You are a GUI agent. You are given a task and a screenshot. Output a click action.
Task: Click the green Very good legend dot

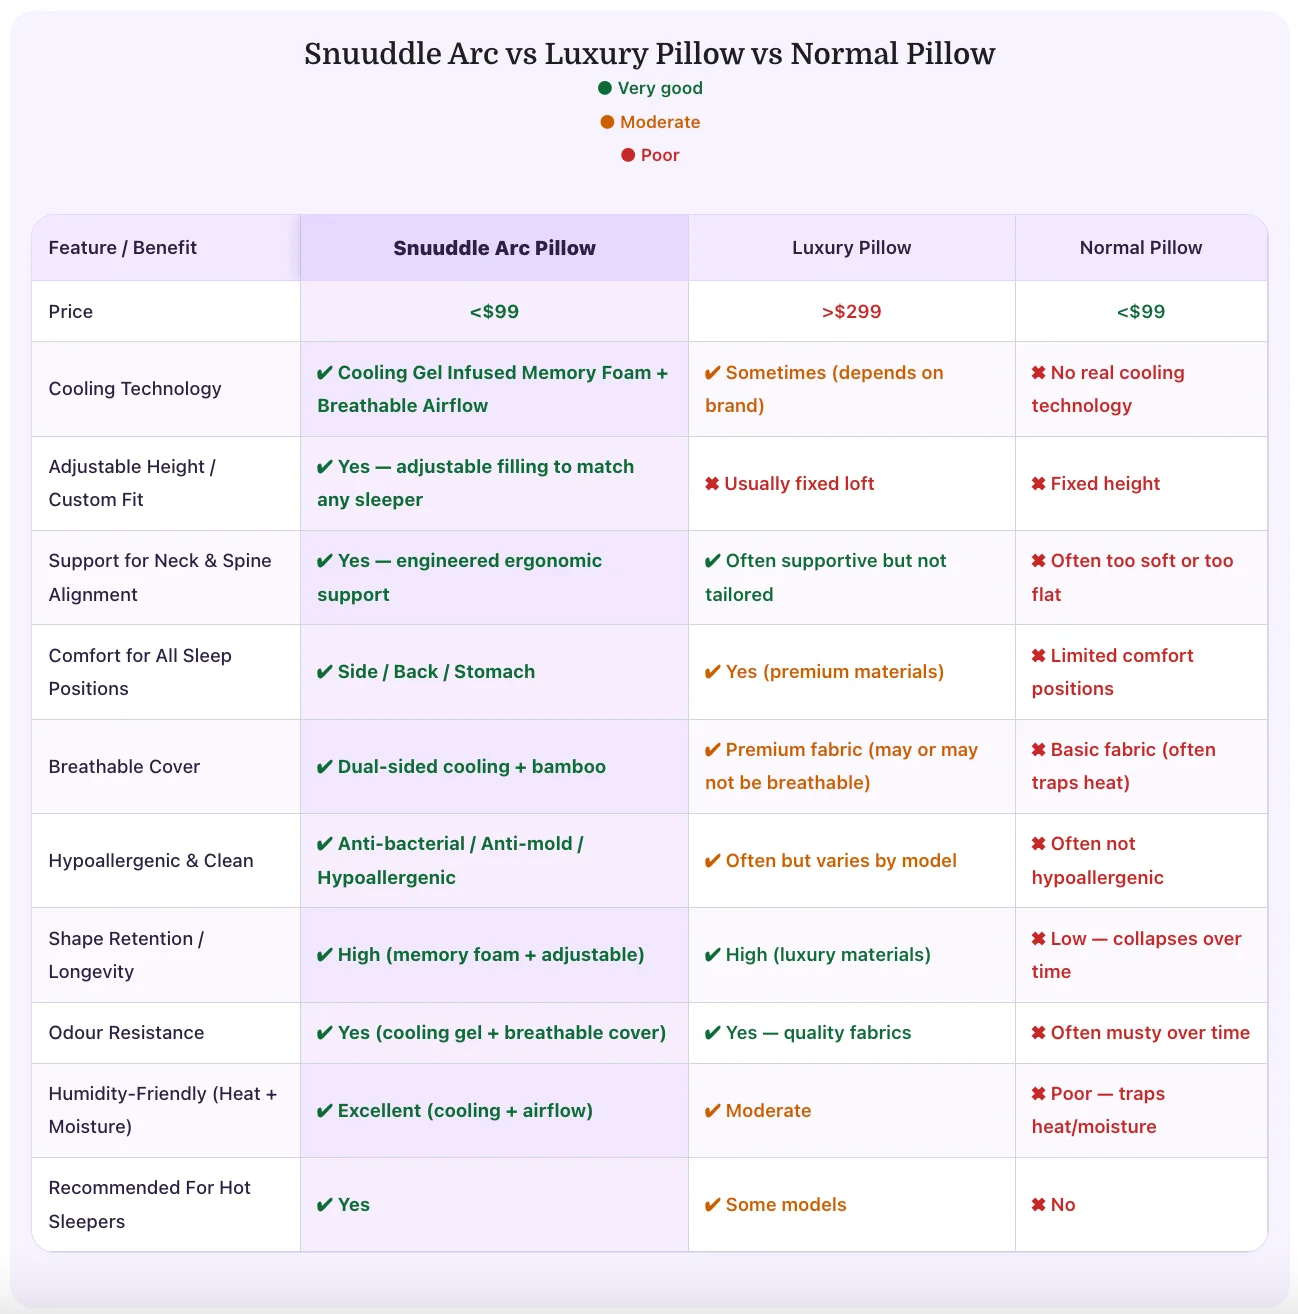click(x=605, y=88)
